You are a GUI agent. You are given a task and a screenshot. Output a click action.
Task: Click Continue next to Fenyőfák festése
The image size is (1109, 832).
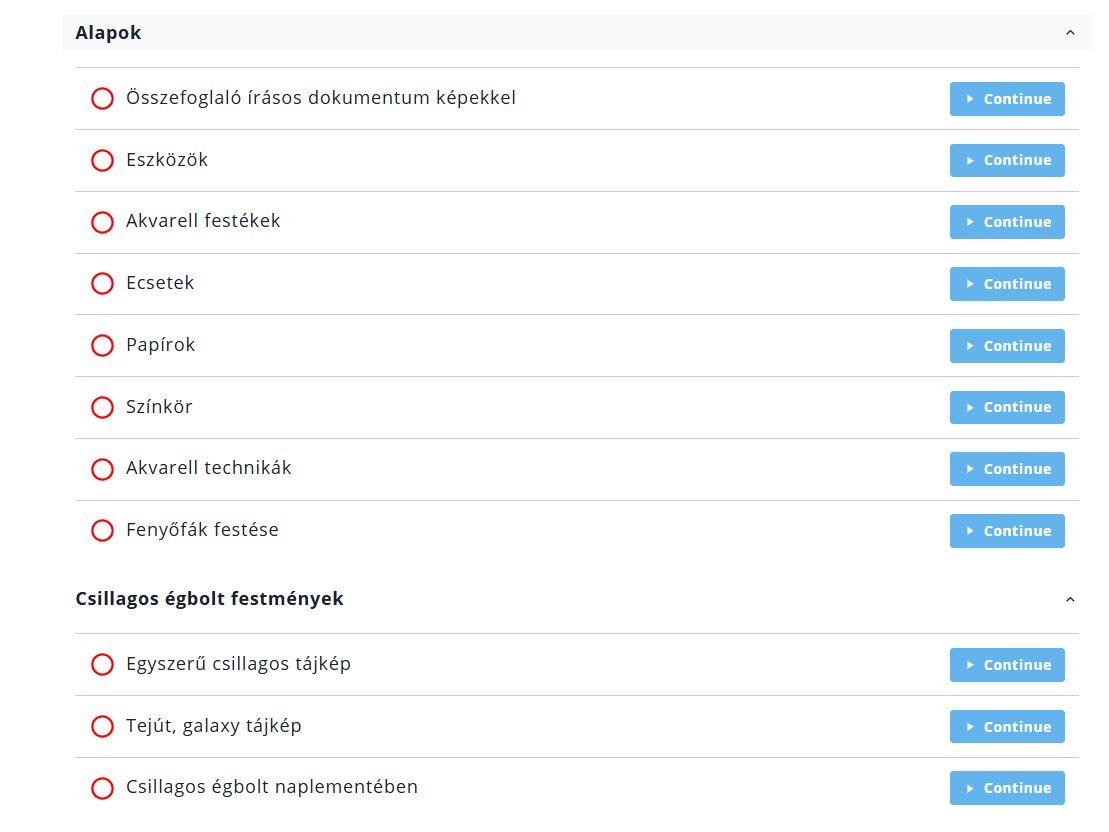coord(1007,531)
